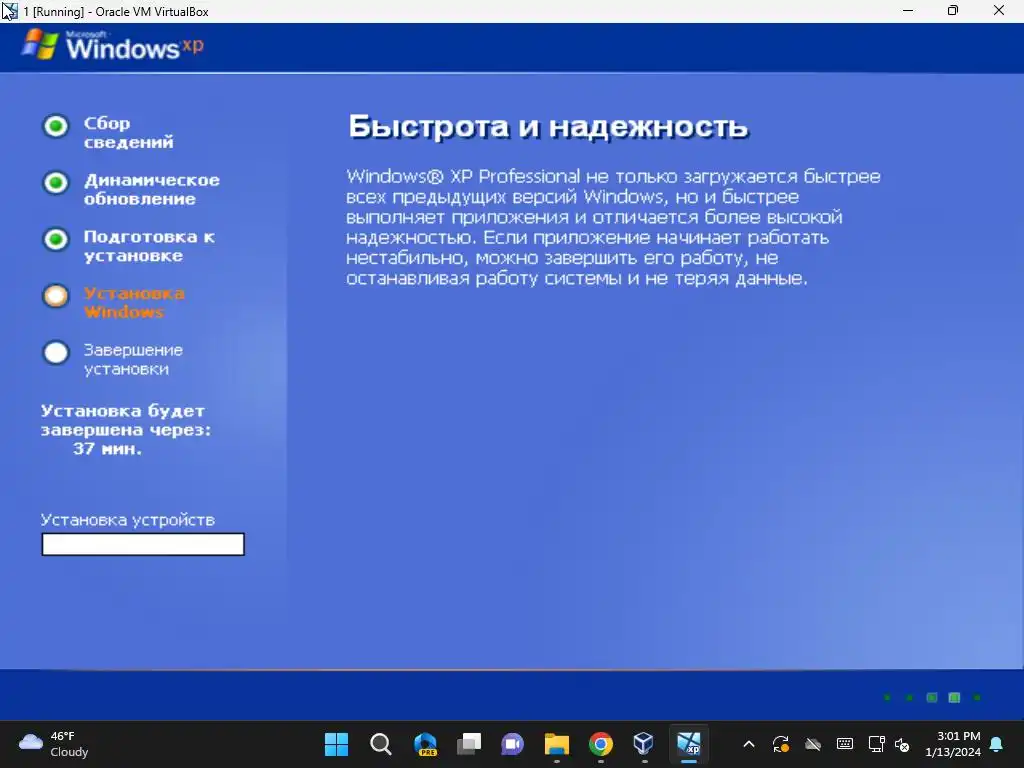Click the sync status tray icon
The image size is (1024, 768).
pos(780,744)
